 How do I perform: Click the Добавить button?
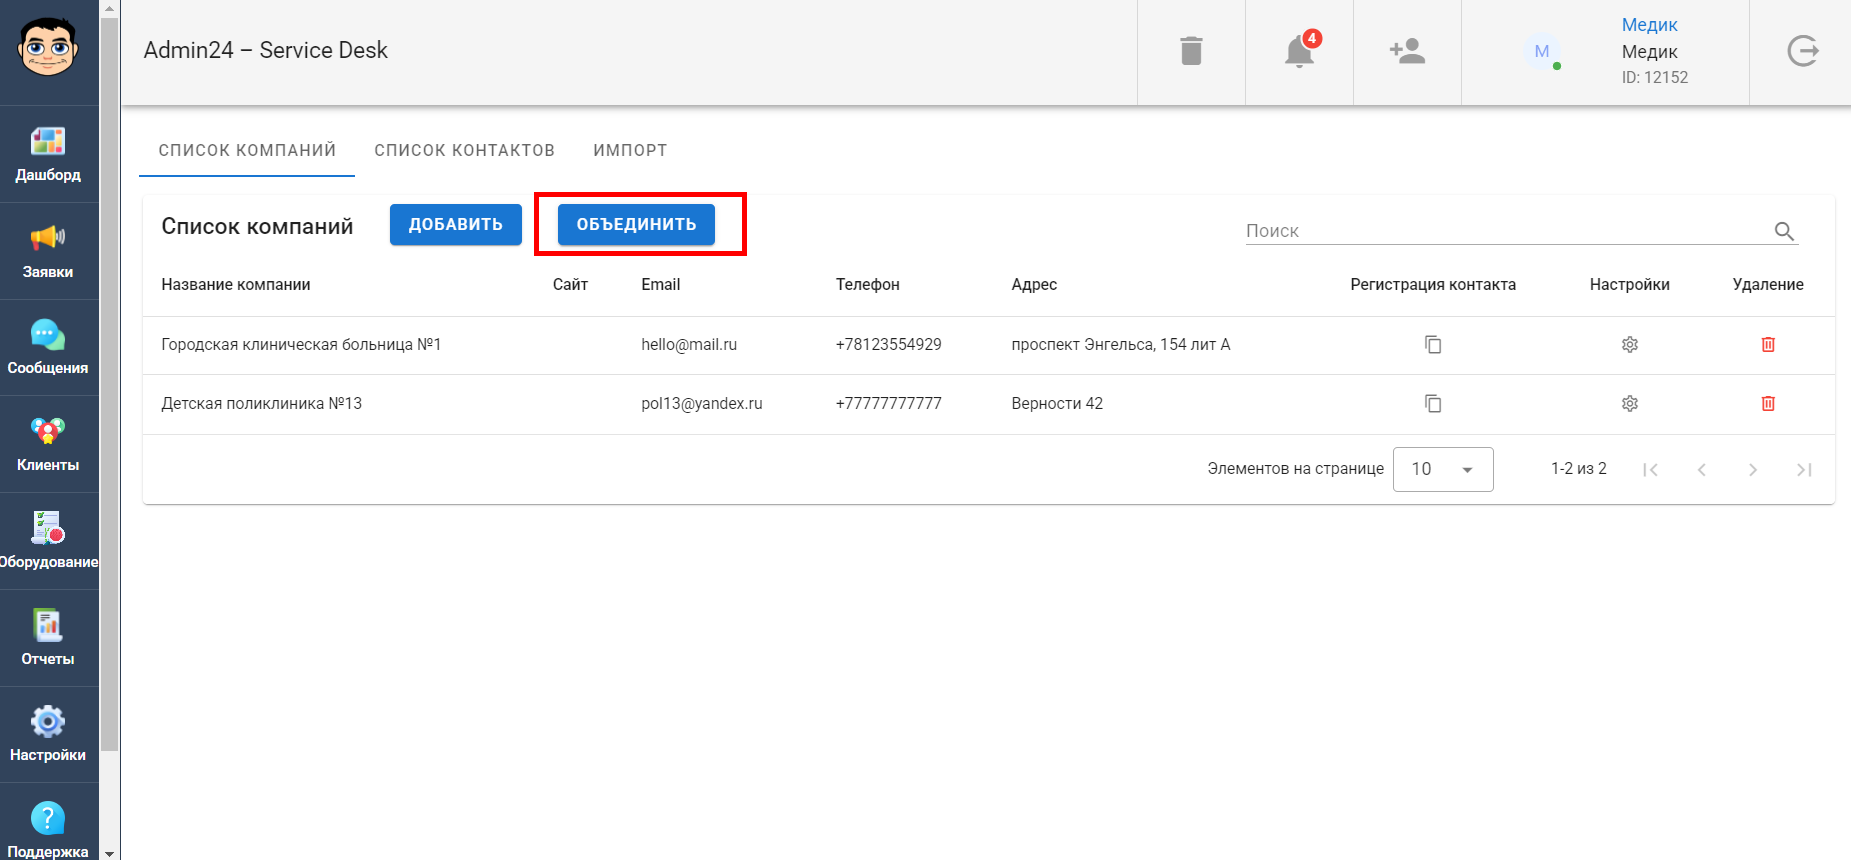(x=456, y=224)
